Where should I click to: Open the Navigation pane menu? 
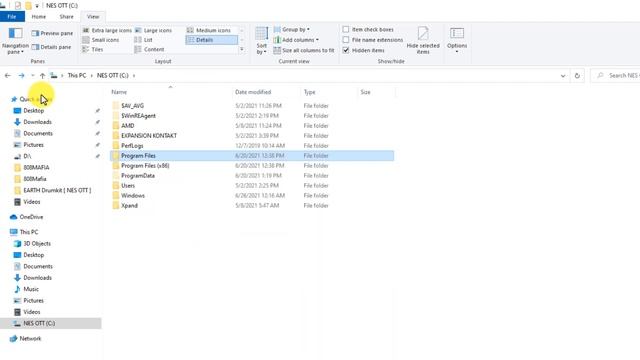tap(15, 41)
